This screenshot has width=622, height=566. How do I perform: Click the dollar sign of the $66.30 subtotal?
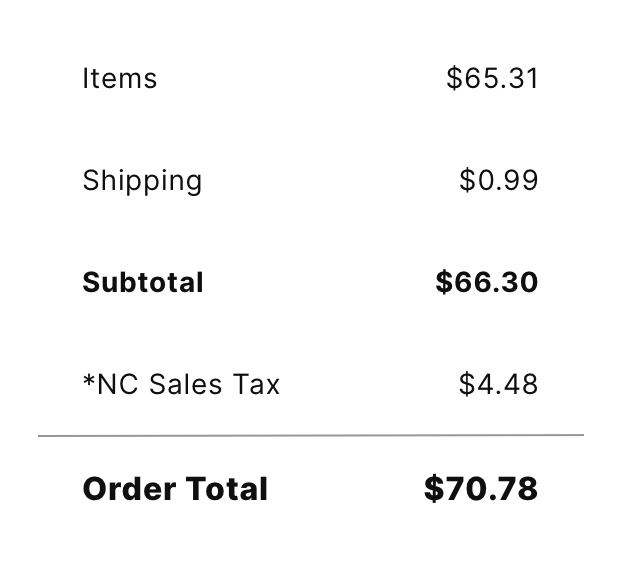444,282
